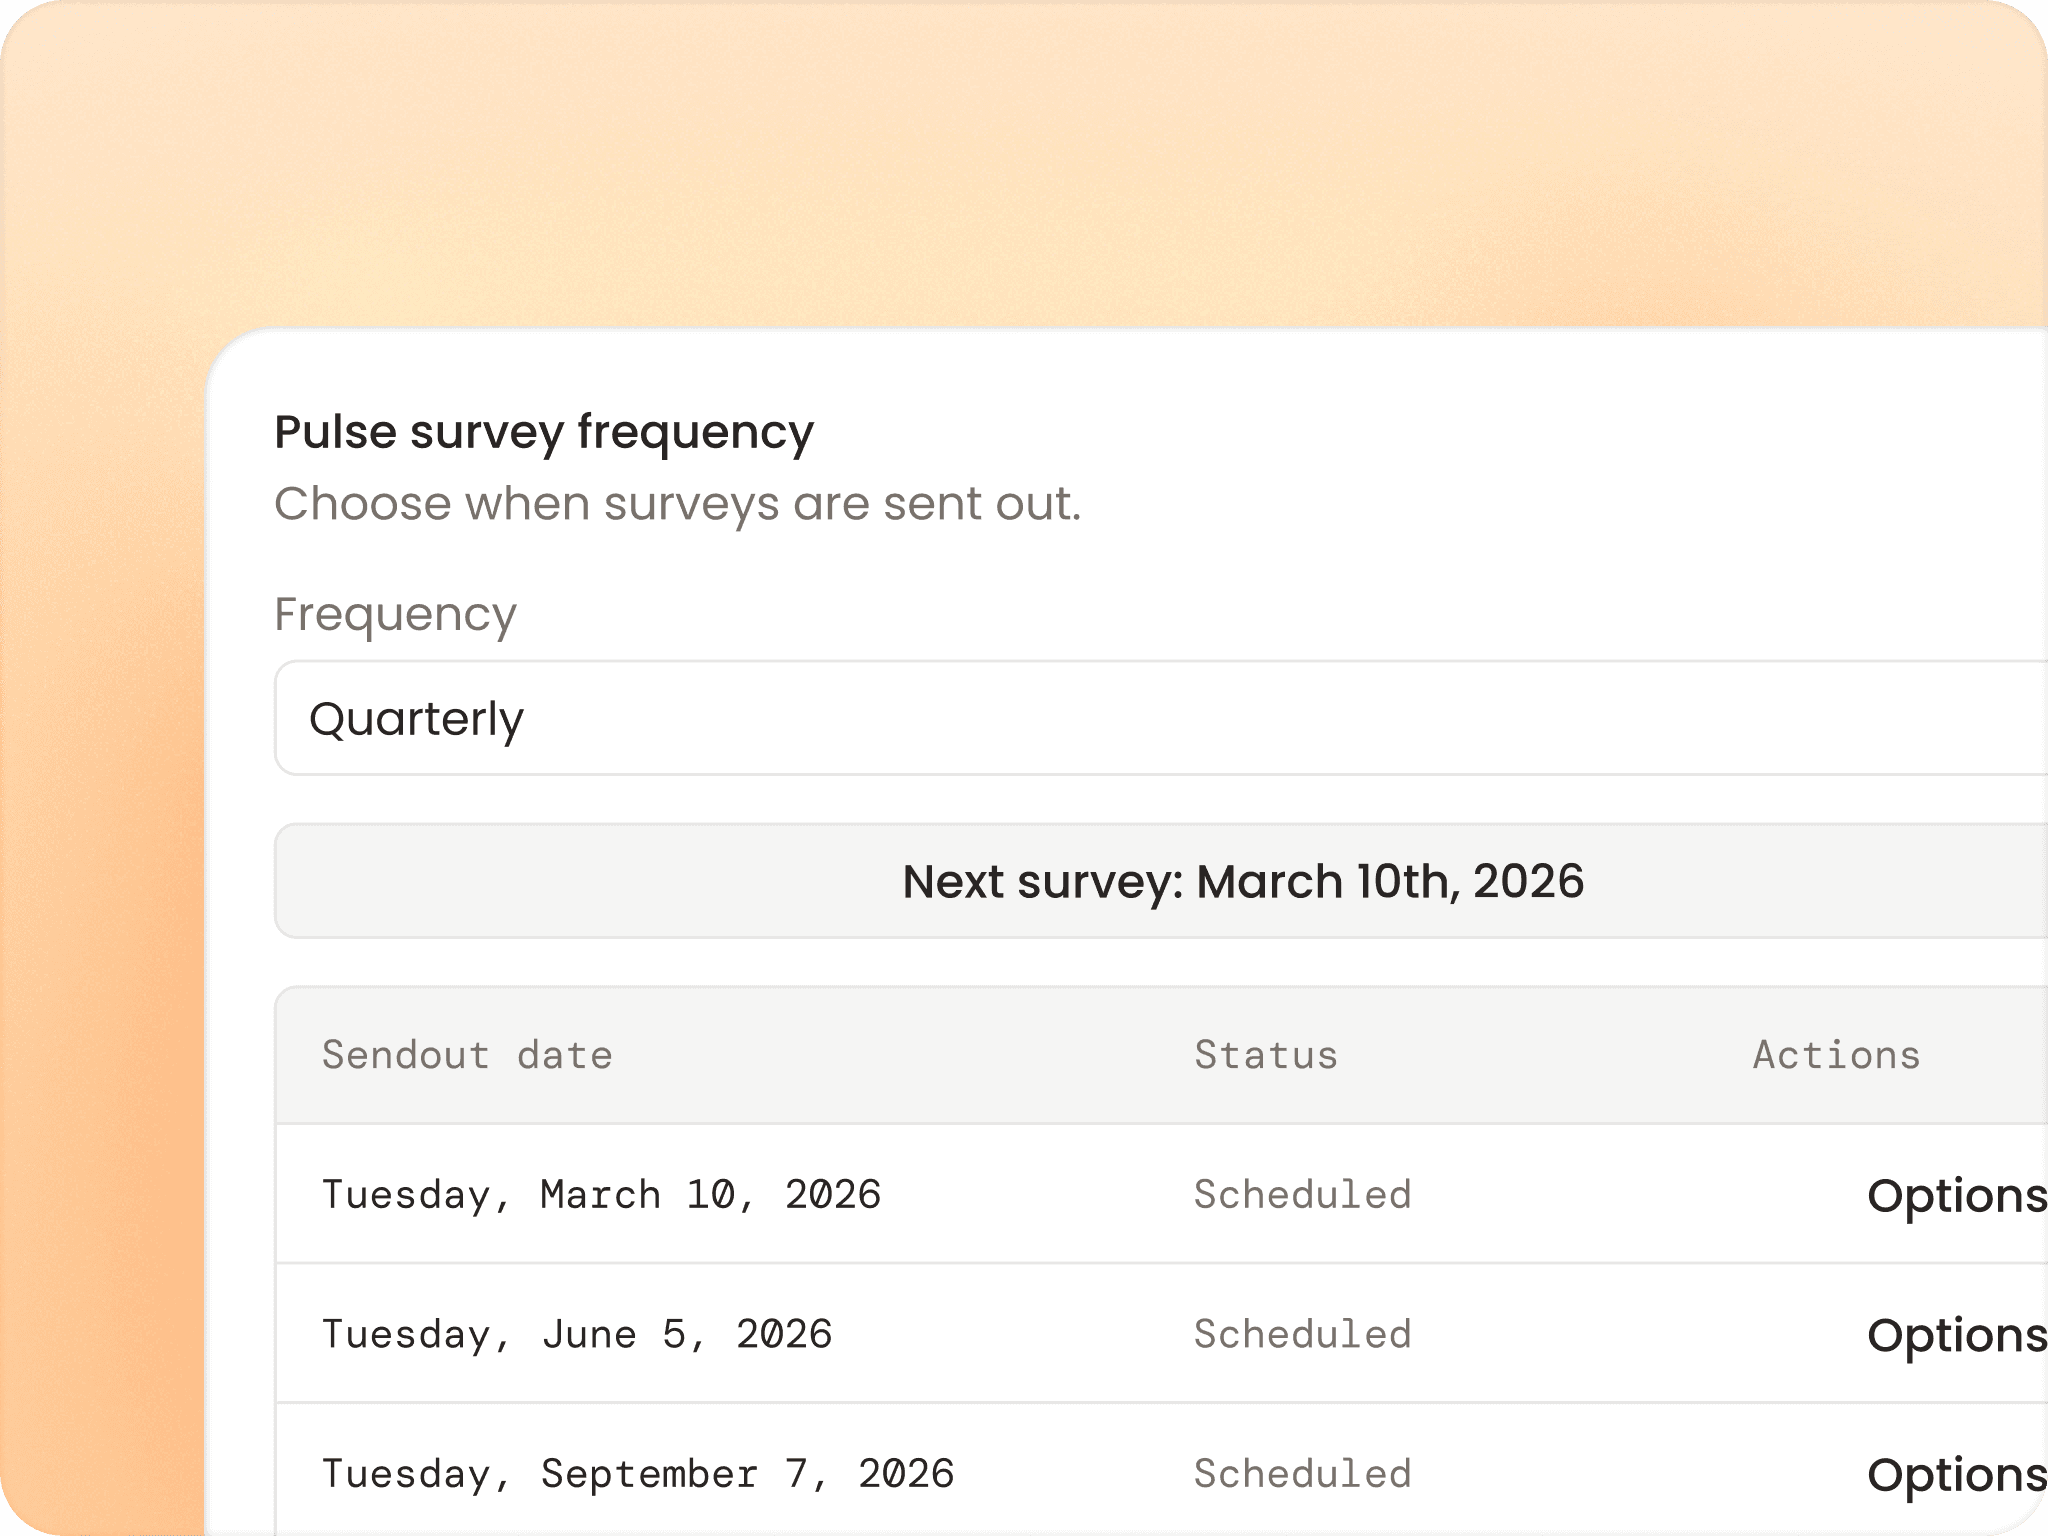The height and width of the screenshot is (1536, 2048).
Task: Click Scheduled status in the September 7 row
Action: pyautogui.click(x=1302, y=1475)
